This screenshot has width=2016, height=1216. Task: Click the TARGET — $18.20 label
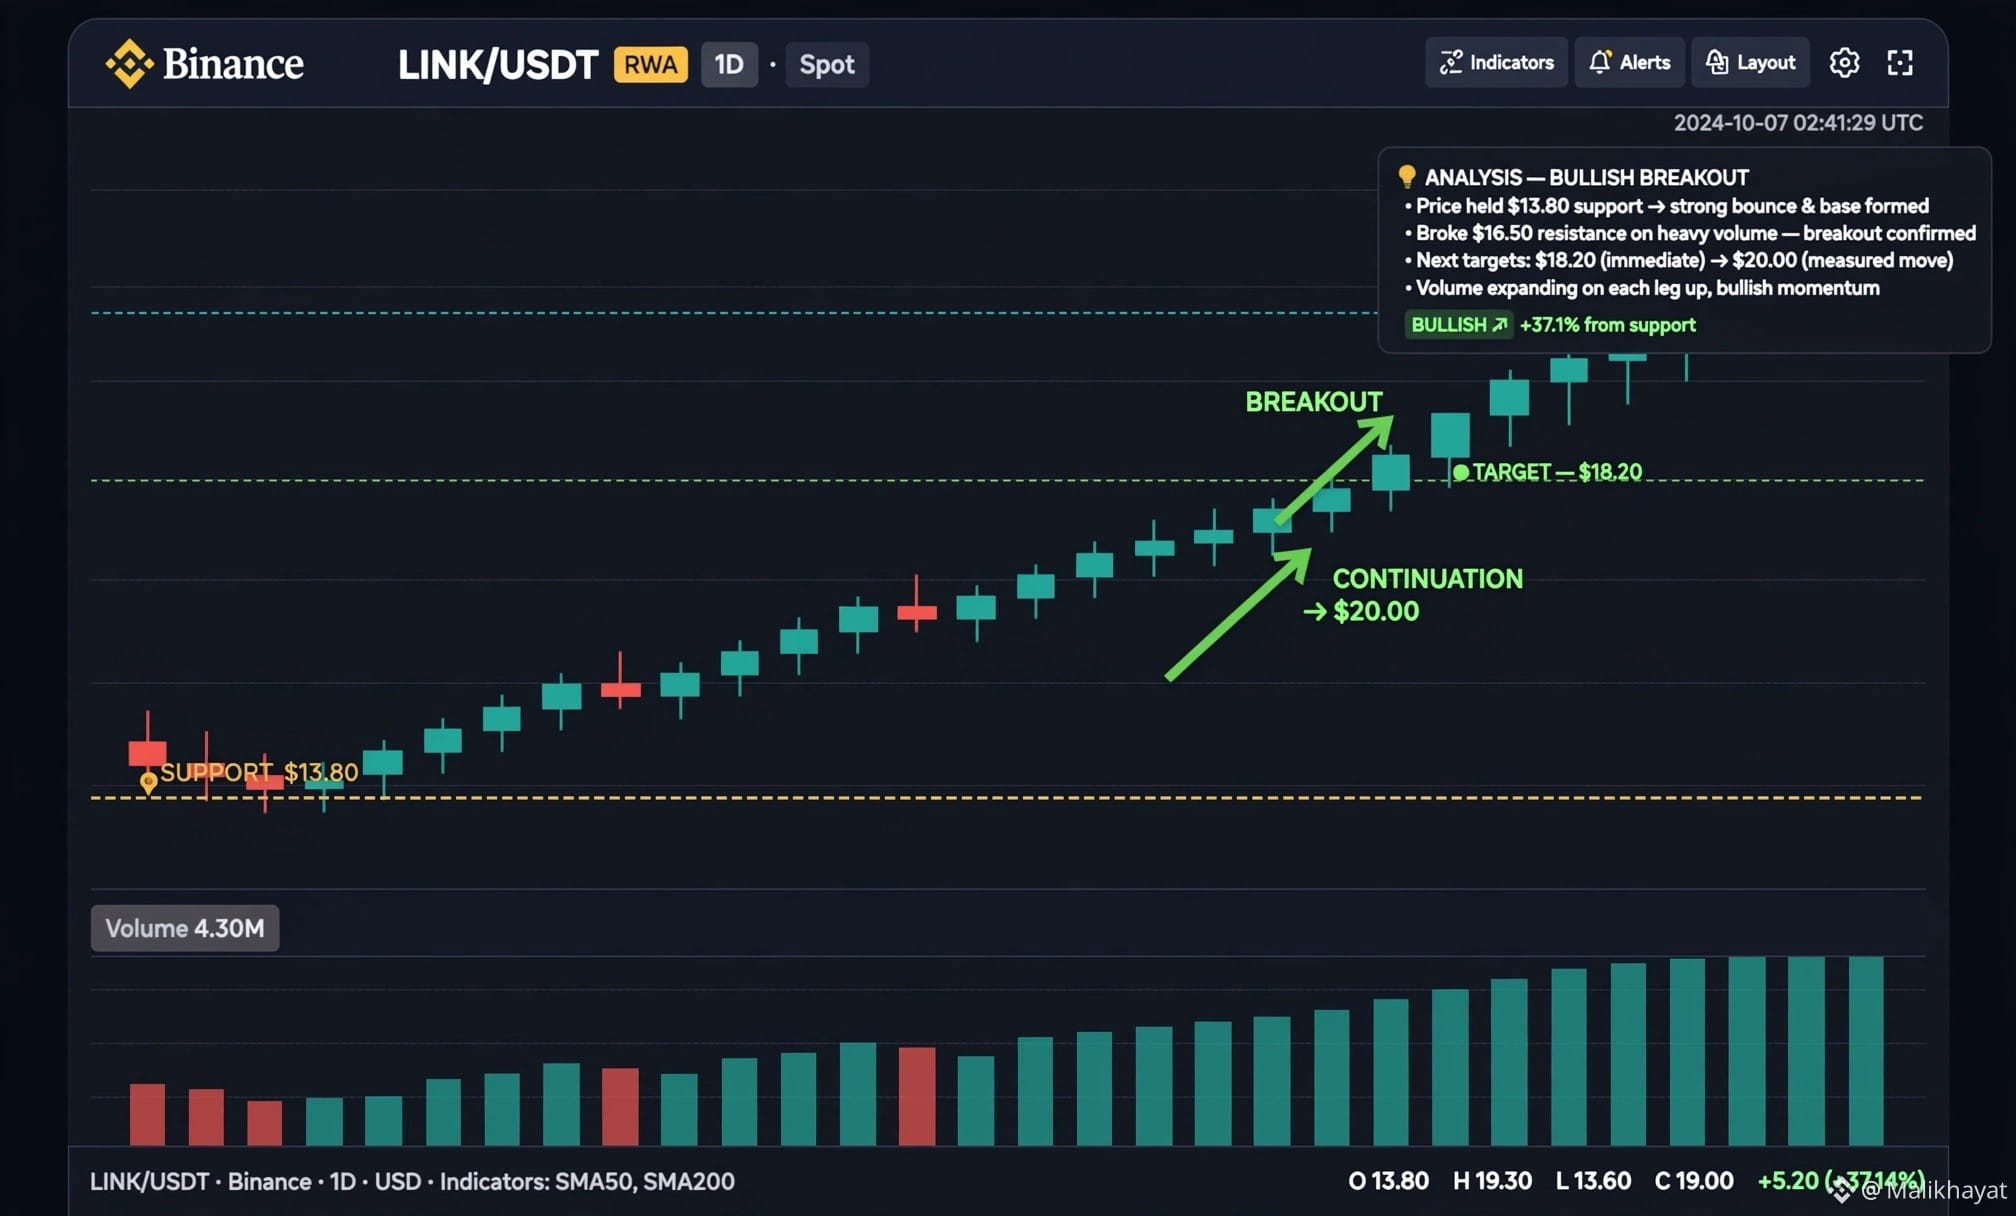point(1557,472)
